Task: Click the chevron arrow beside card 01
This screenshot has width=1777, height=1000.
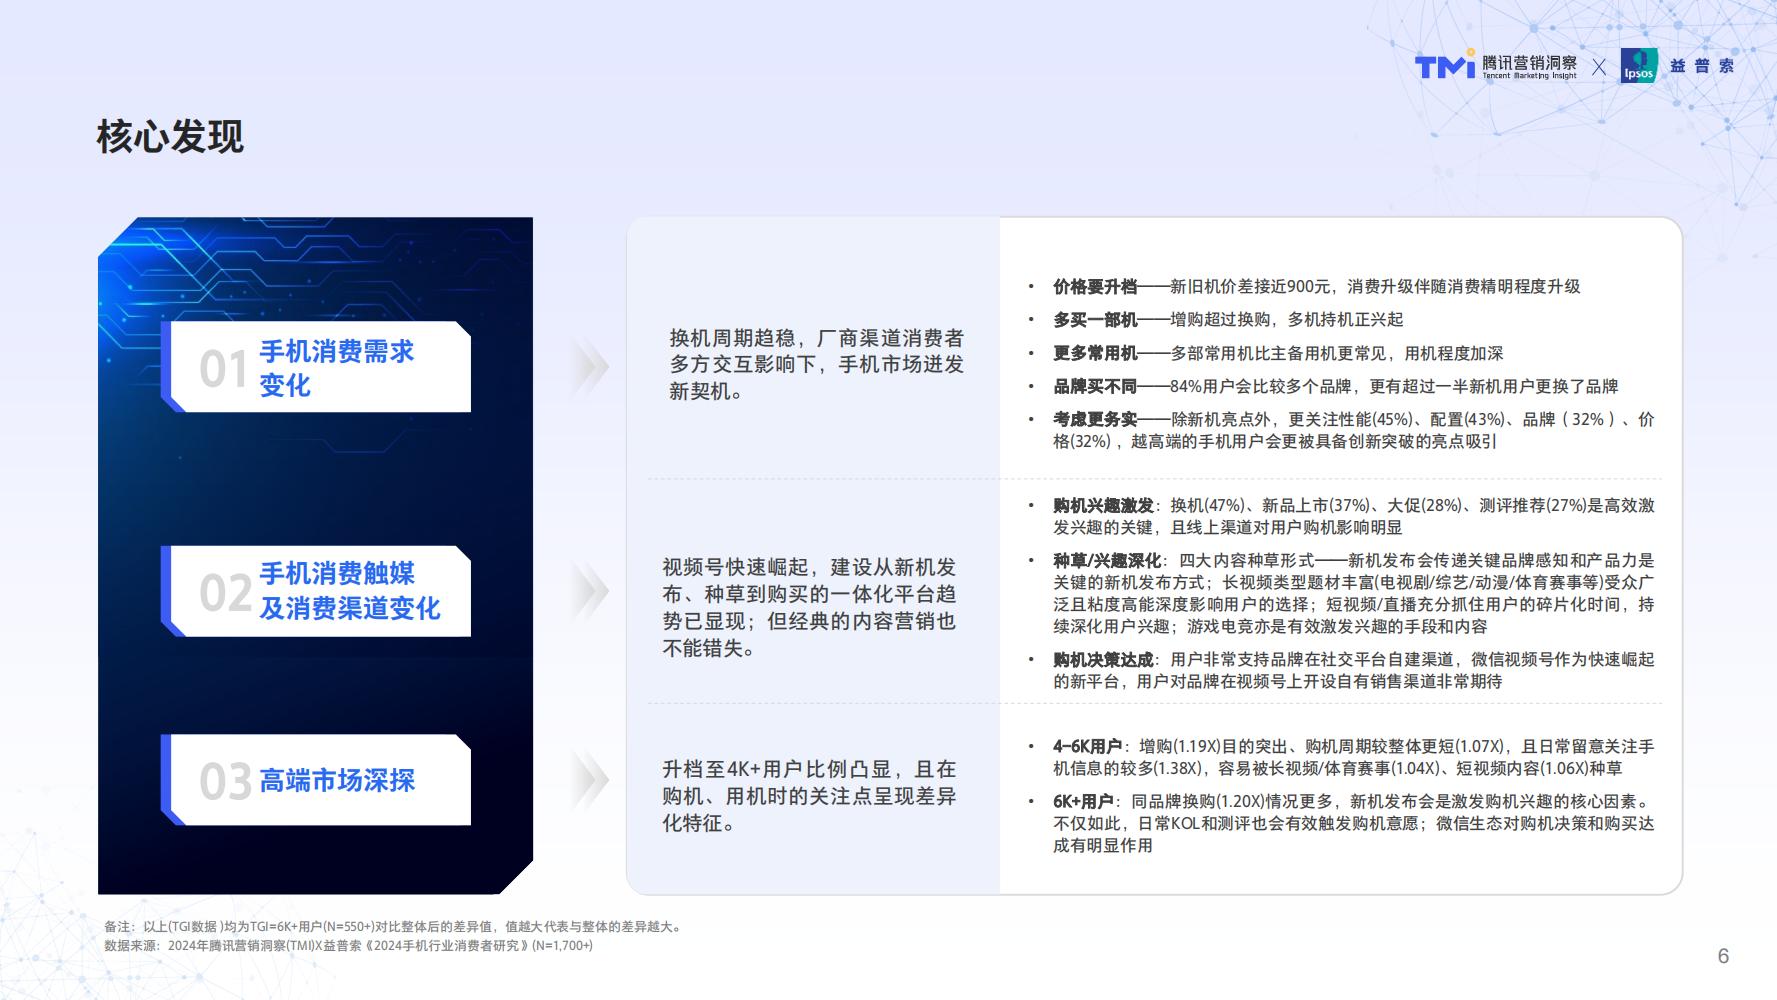Action: [591, 367]
